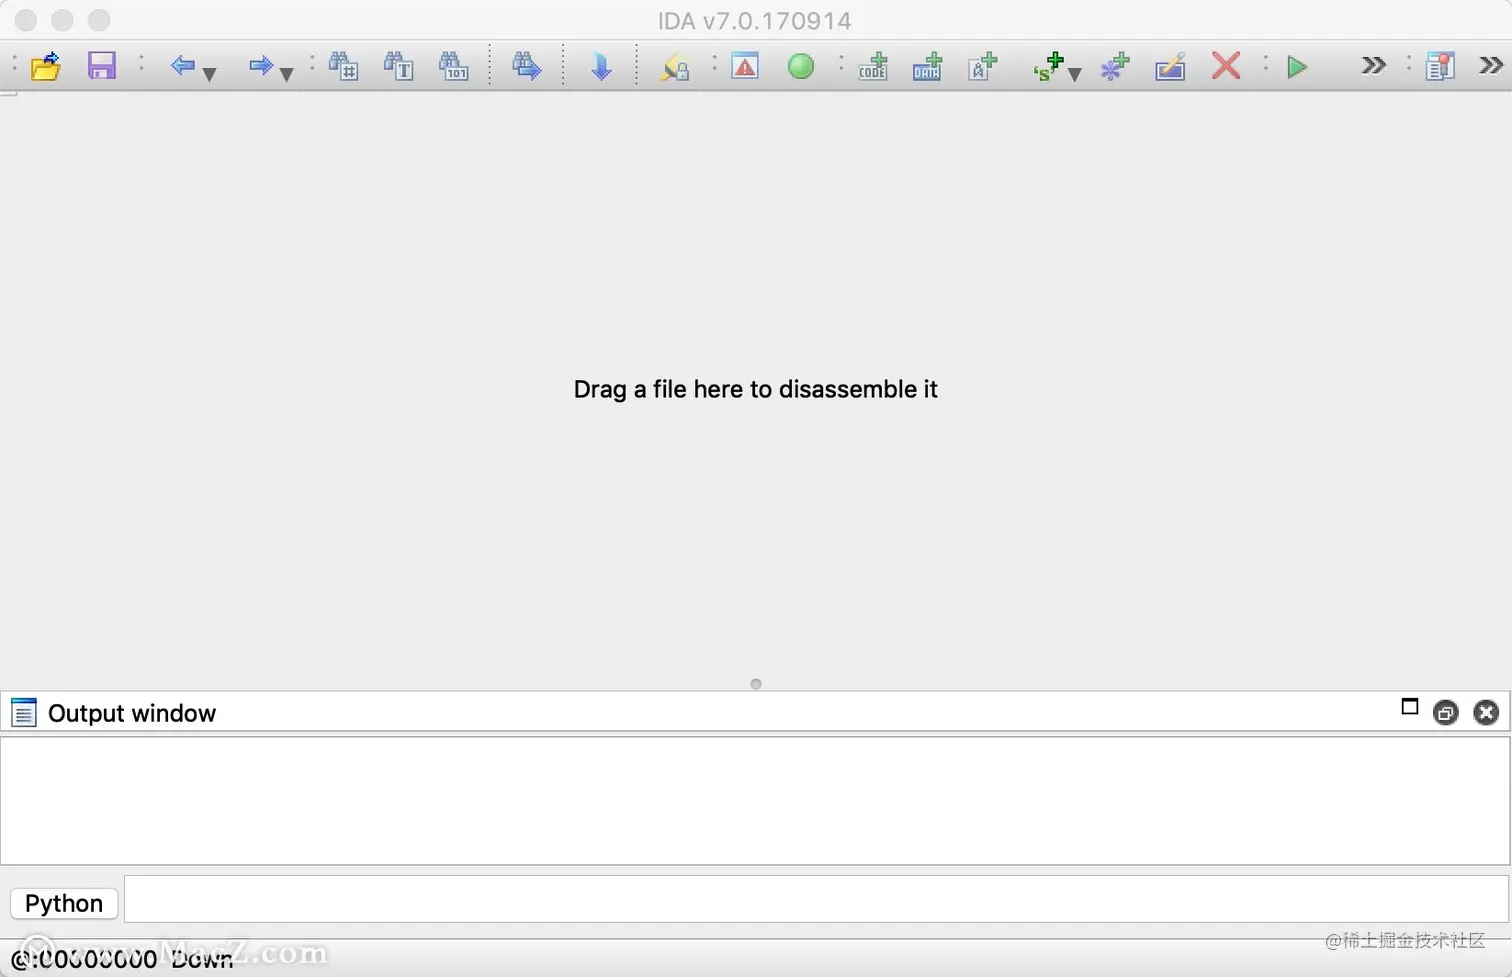This screenshot has height=977, width=1512.
Task: Click the edit pencil on screen icon
Action: click(1170, 67)
